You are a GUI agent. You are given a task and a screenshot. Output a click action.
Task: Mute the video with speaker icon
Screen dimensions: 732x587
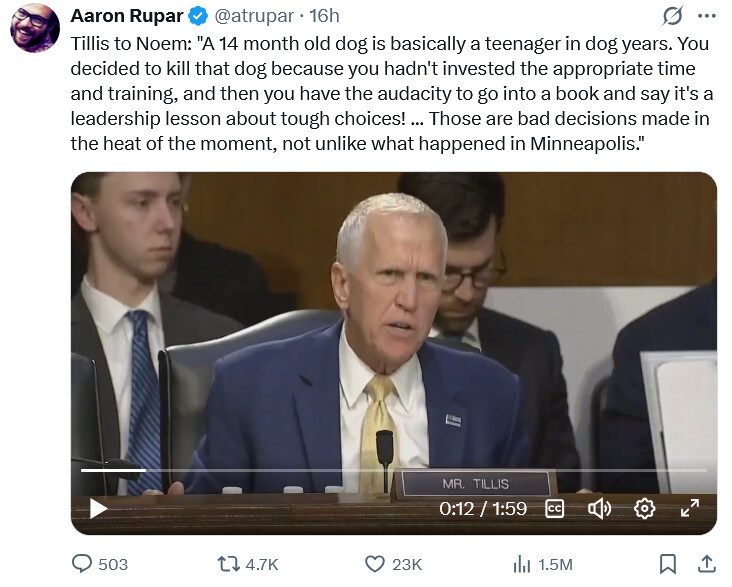tap(599, 508)
